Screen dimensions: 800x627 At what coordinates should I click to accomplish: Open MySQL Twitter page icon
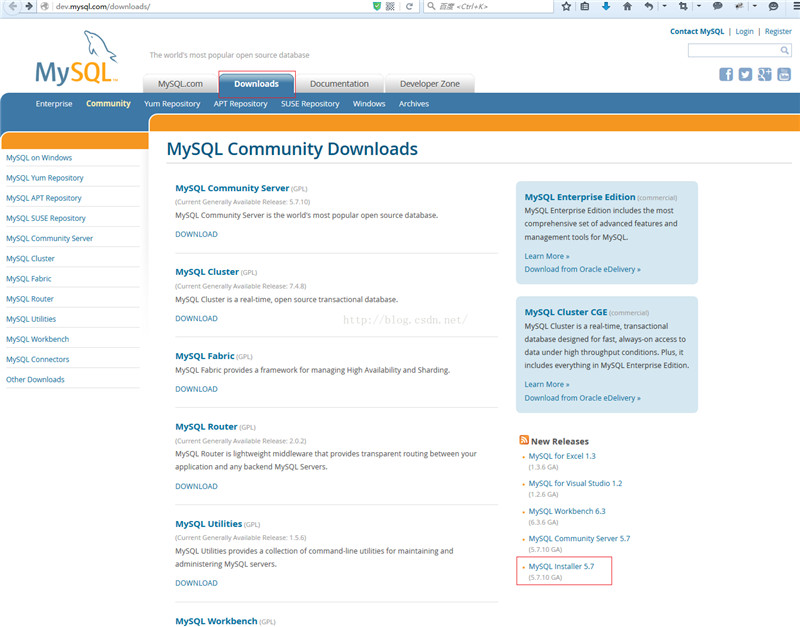pyautogui.click(x=745, y=74)
